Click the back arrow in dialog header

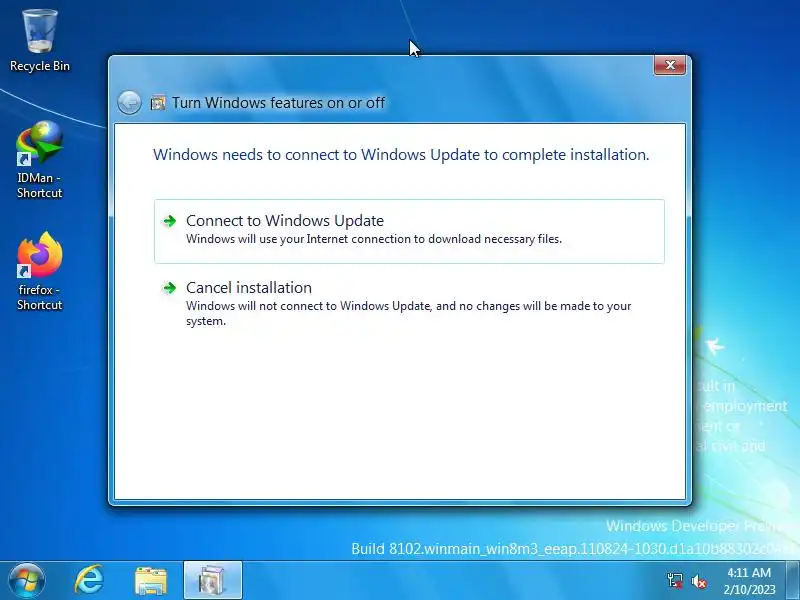point(129,103)
